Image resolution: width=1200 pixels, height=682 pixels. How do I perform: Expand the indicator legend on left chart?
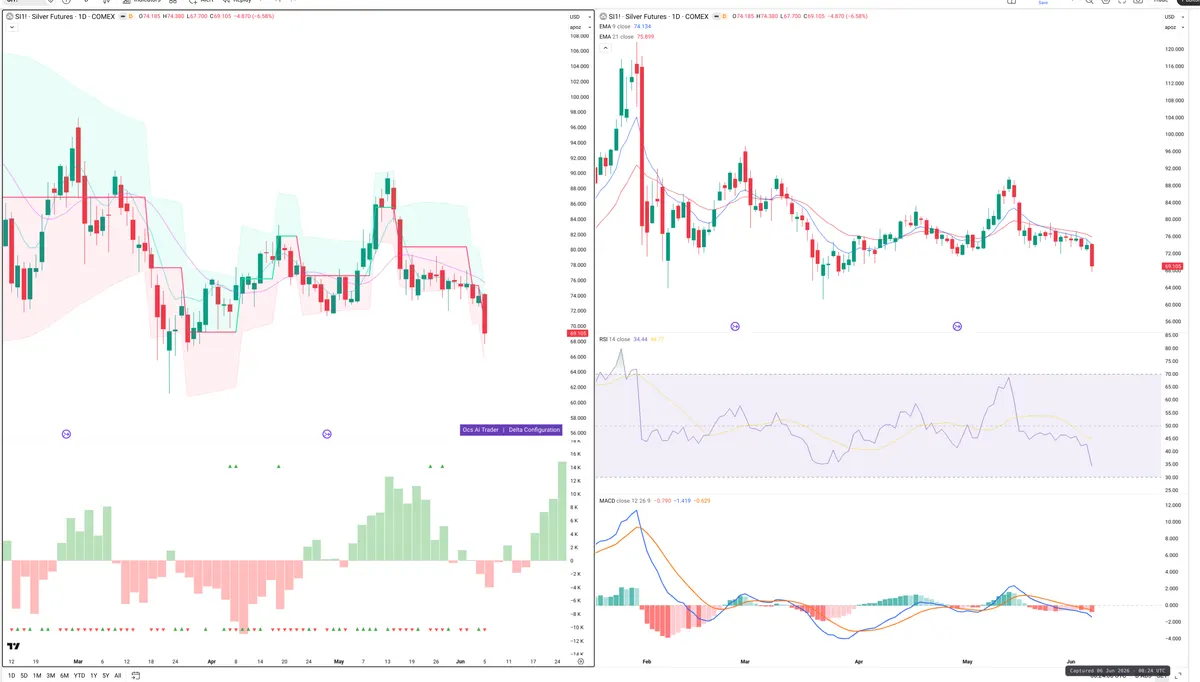[10, 28]
